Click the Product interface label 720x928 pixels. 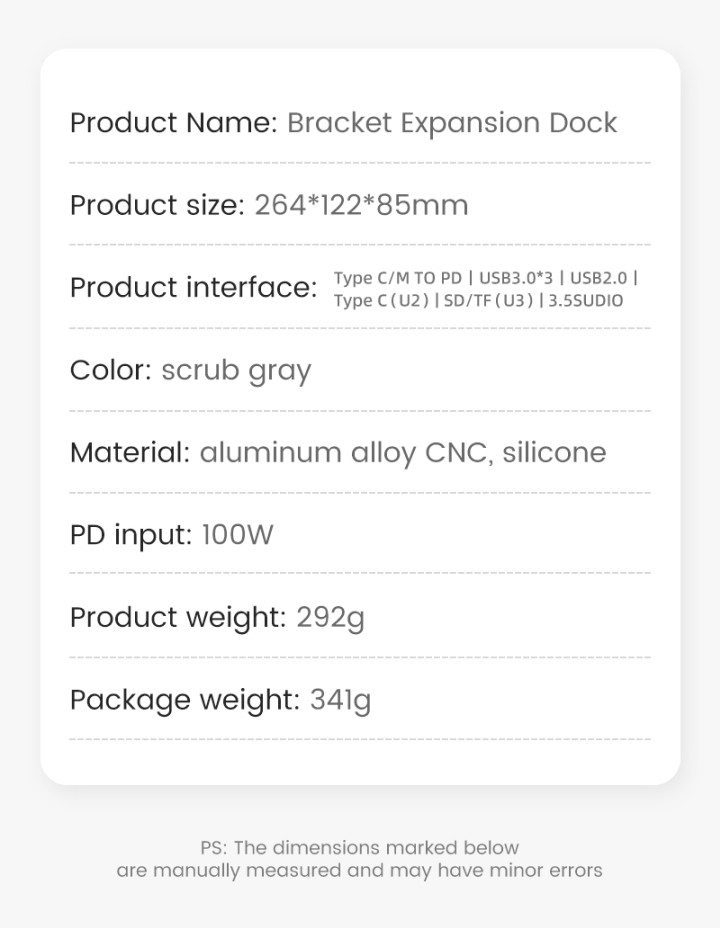(193, 288)
